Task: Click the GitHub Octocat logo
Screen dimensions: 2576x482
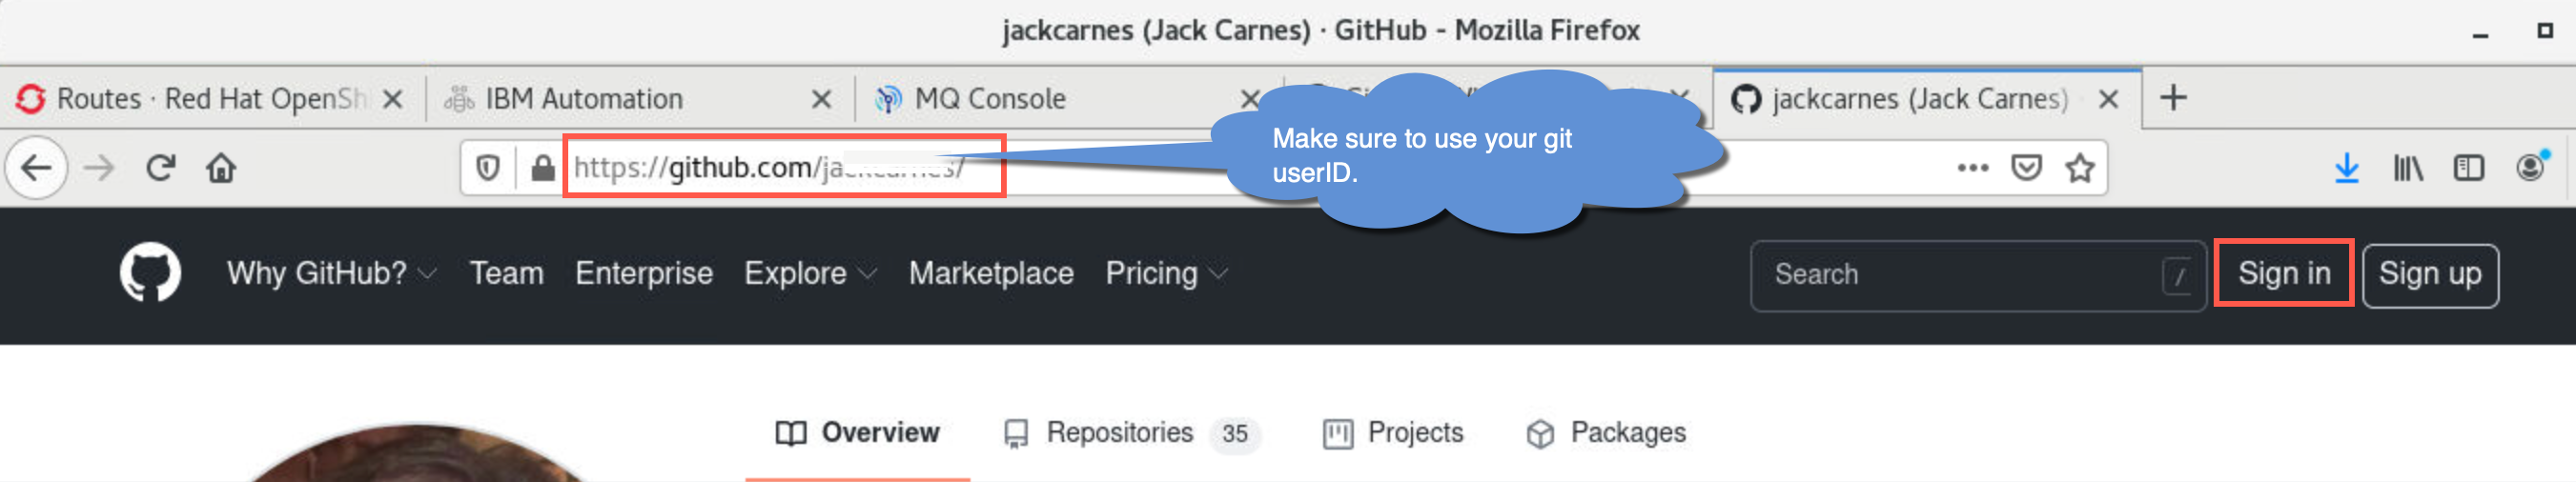Action: point(150,273)
